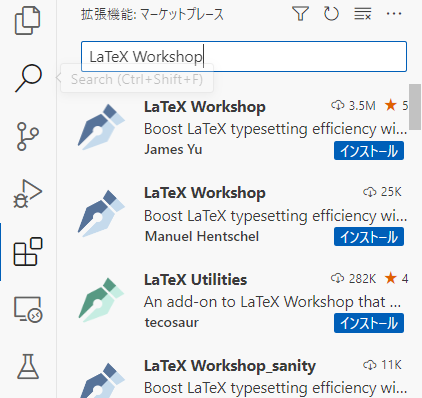422x398 pixels.
Task: Open the Testing flask icon
Action: (28, 367)
